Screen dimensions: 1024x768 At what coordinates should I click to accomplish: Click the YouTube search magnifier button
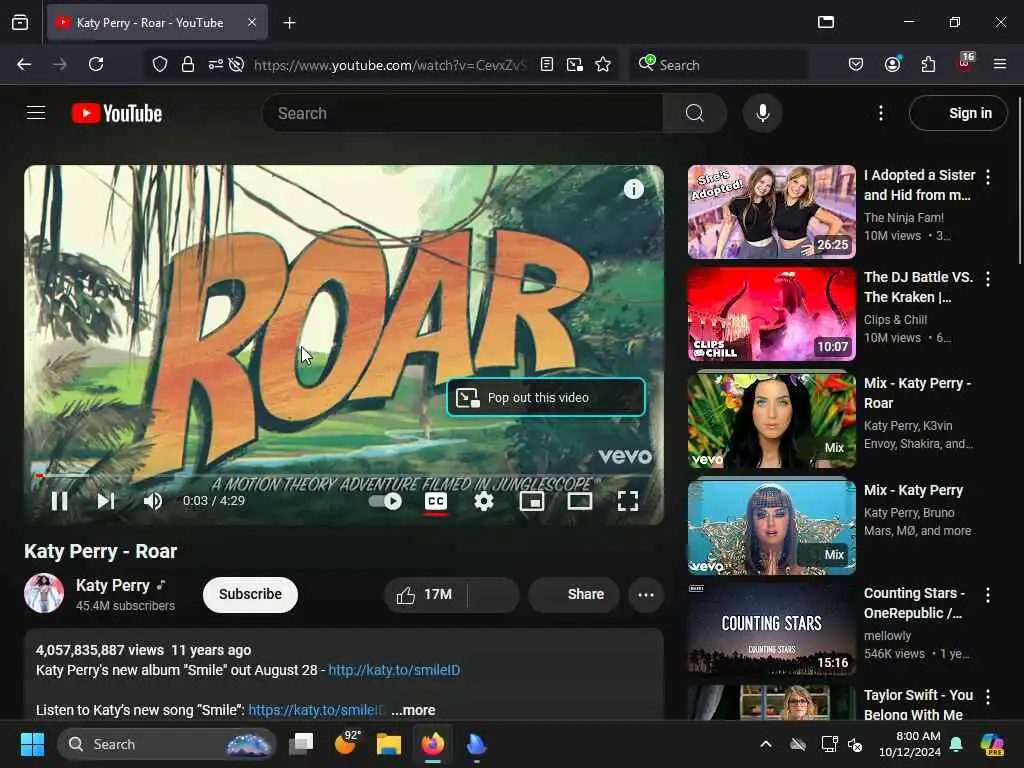point(694,113)
